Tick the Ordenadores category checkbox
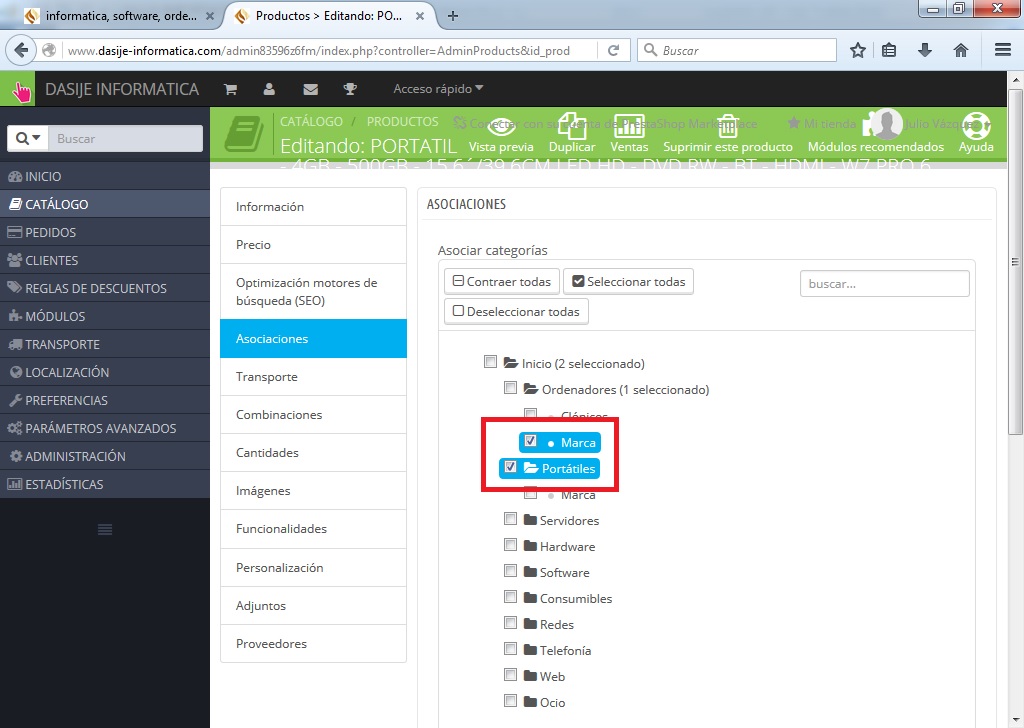The image size is (1024, 728). [511, 388]
